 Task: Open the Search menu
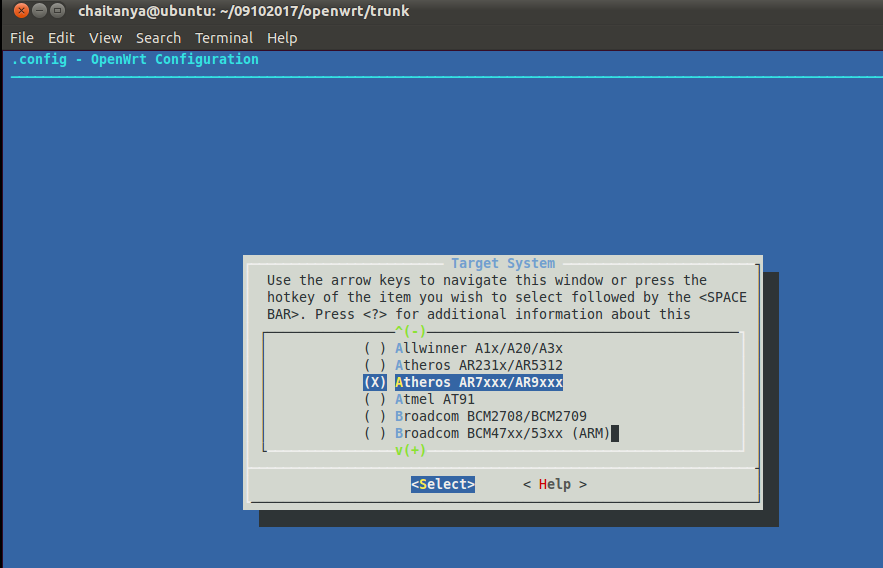(158, 38)
